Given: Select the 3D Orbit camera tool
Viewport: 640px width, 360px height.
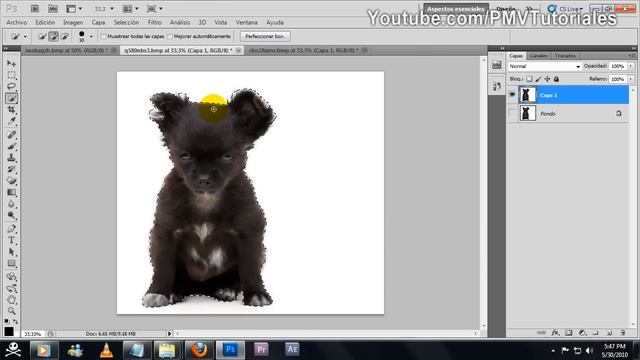Looking at the screenshot, I should coord(11,288).
